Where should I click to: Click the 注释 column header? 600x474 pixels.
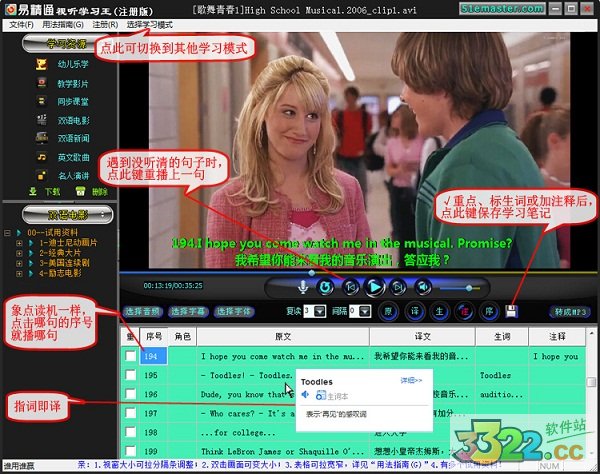point(557,337)
